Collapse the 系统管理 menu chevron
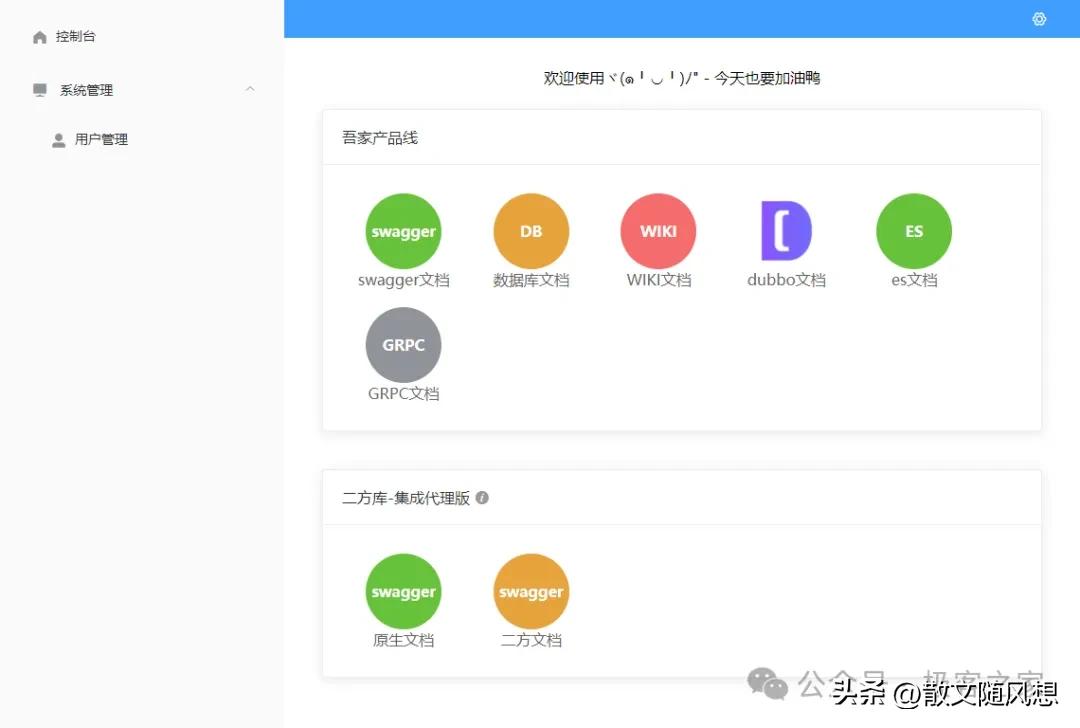This screenshot has height=728, width=1080. coord(250,89)
